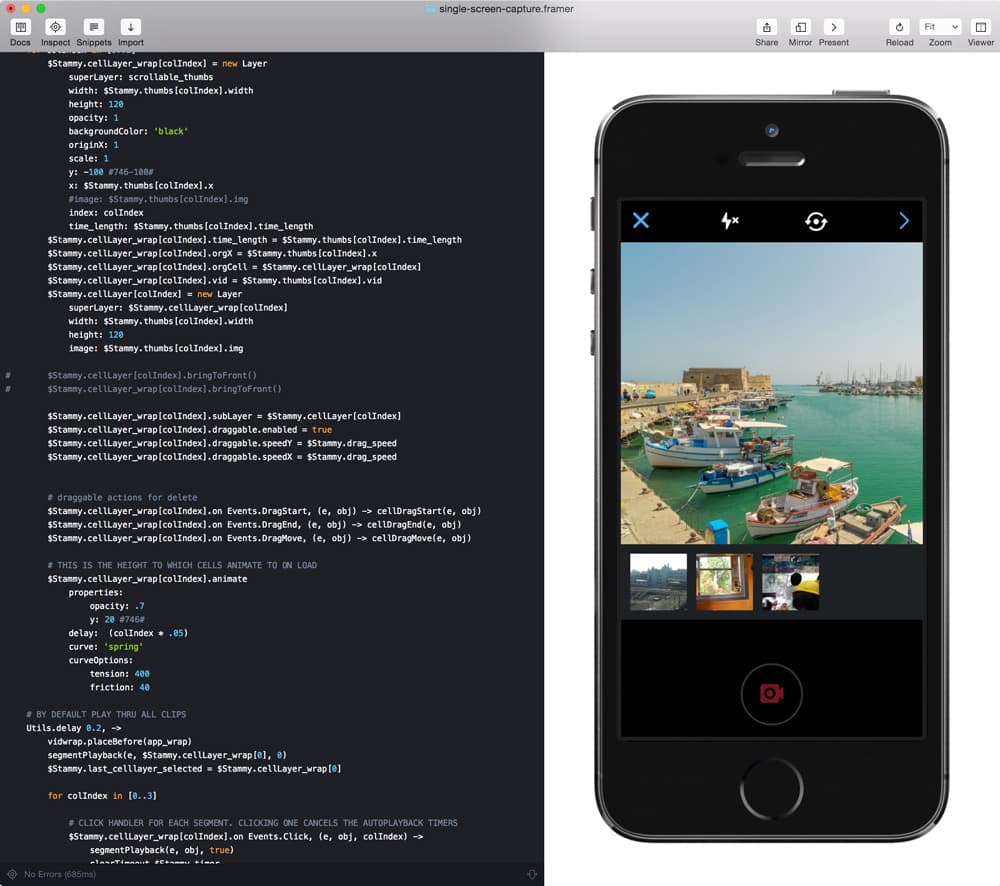Tap the switch camera rotate icon
1000x886 pixels.
coord(816,221)
